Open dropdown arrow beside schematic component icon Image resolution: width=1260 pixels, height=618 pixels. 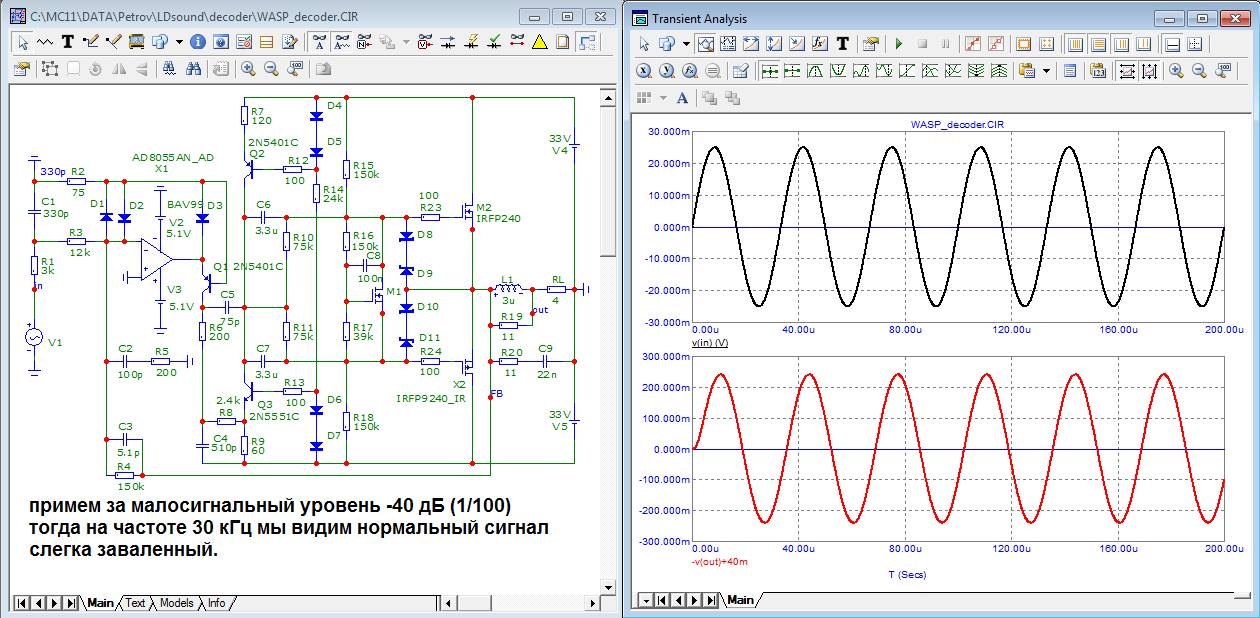tap(179, 42)
